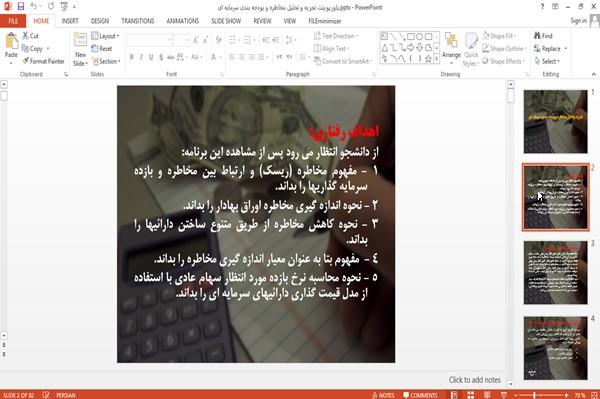Switch to the ANIMATIONS tab
The image size is (600, 399).
point(183,21)
